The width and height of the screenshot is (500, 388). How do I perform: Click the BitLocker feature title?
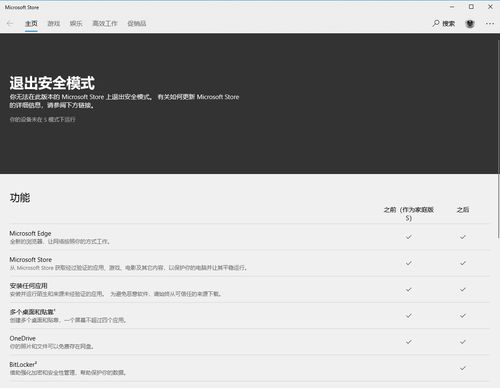point(23,364)
